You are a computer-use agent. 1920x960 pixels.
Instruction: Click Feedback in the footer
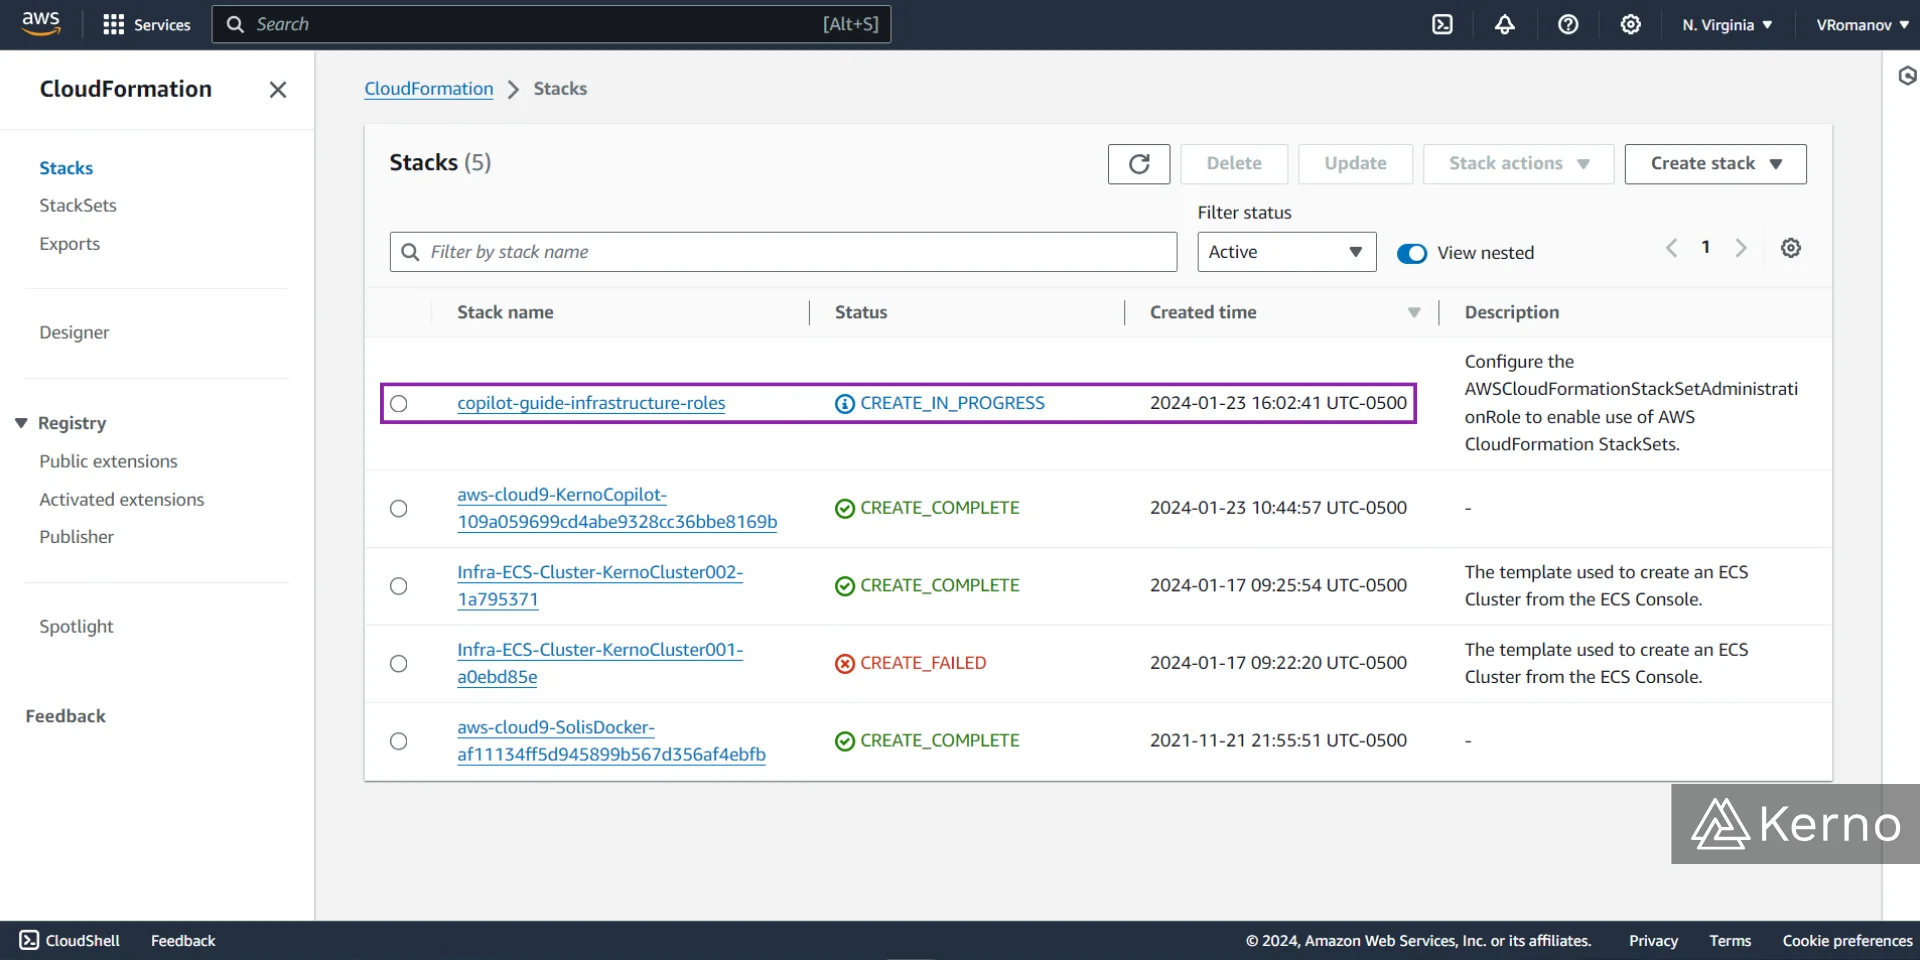[183, 941]
